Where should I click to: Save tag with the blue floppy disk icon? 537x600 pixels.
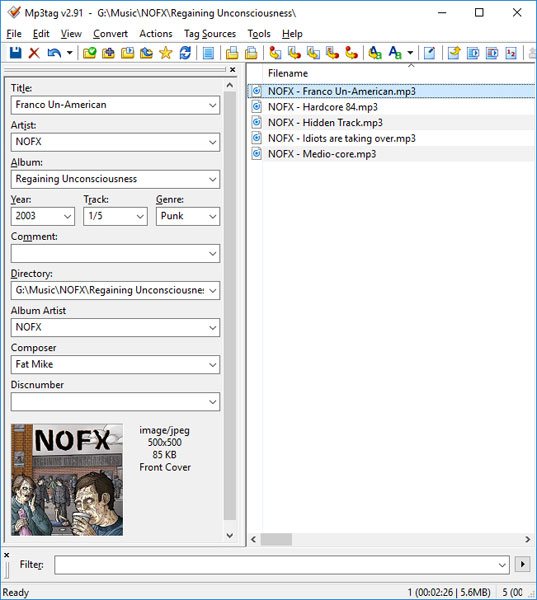(15, 53)
